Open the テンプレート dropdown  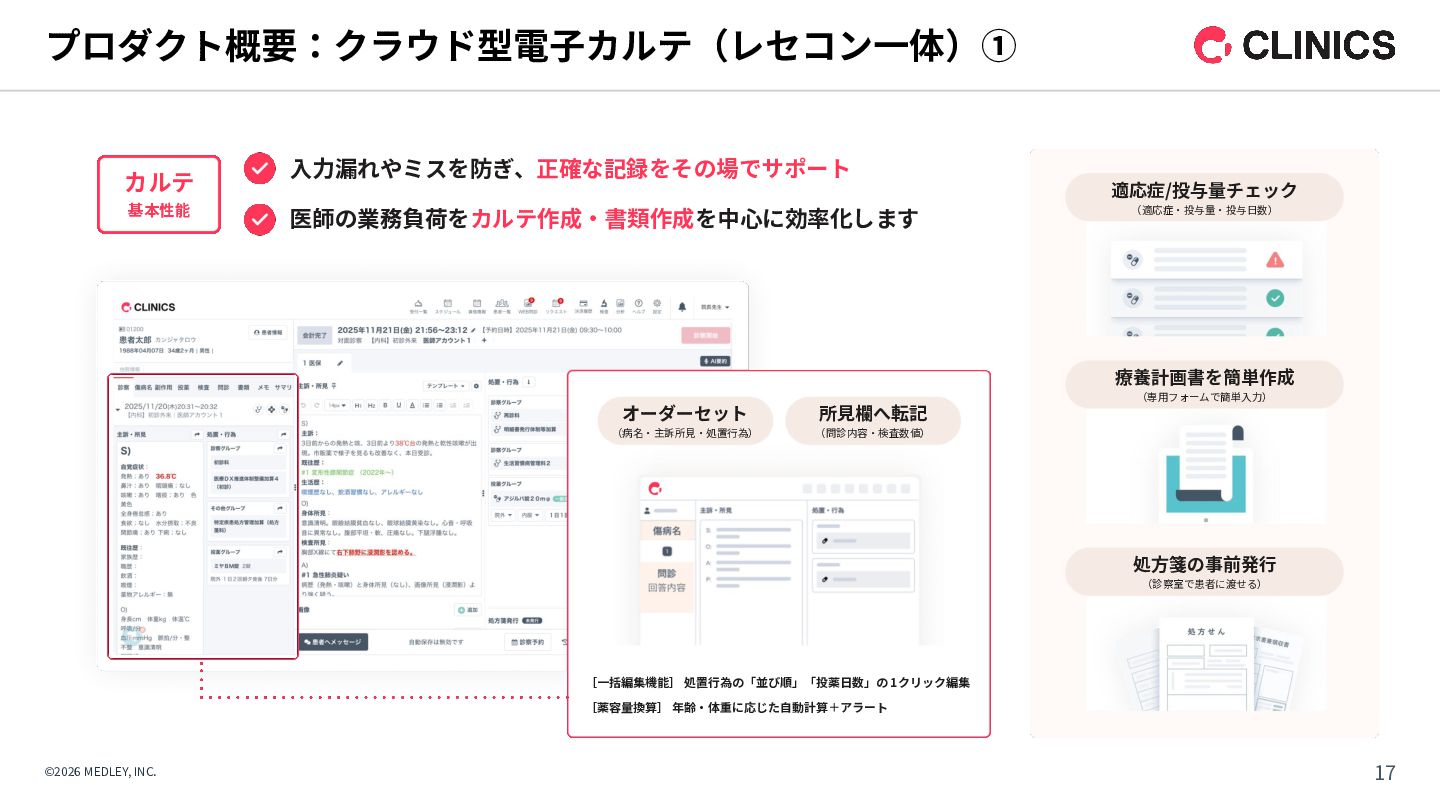(446, 386)
